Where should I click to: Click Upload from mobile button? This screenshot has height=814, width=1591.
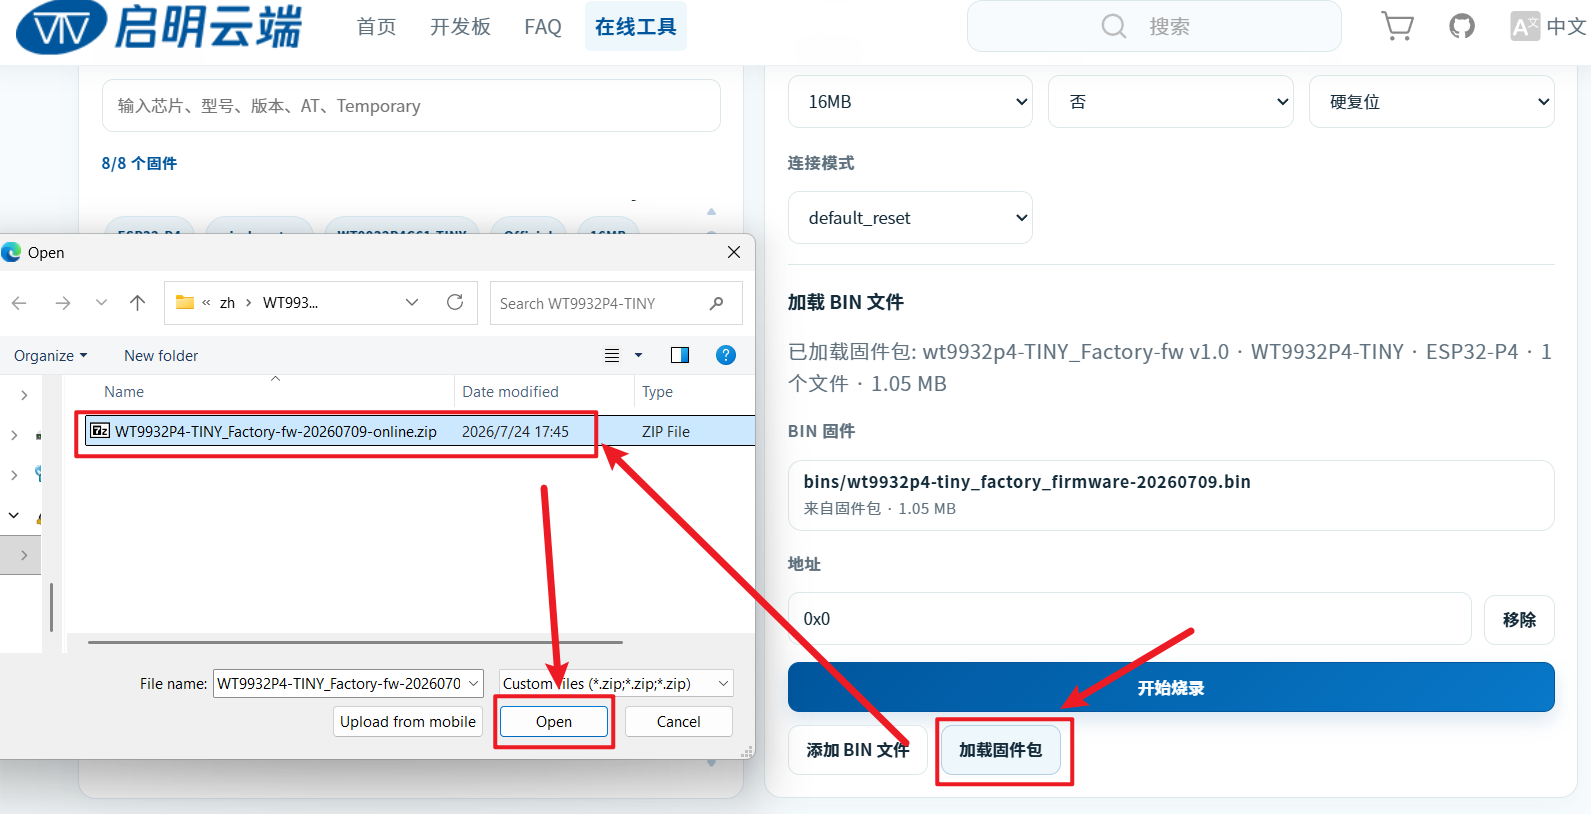tap(408, 722)
